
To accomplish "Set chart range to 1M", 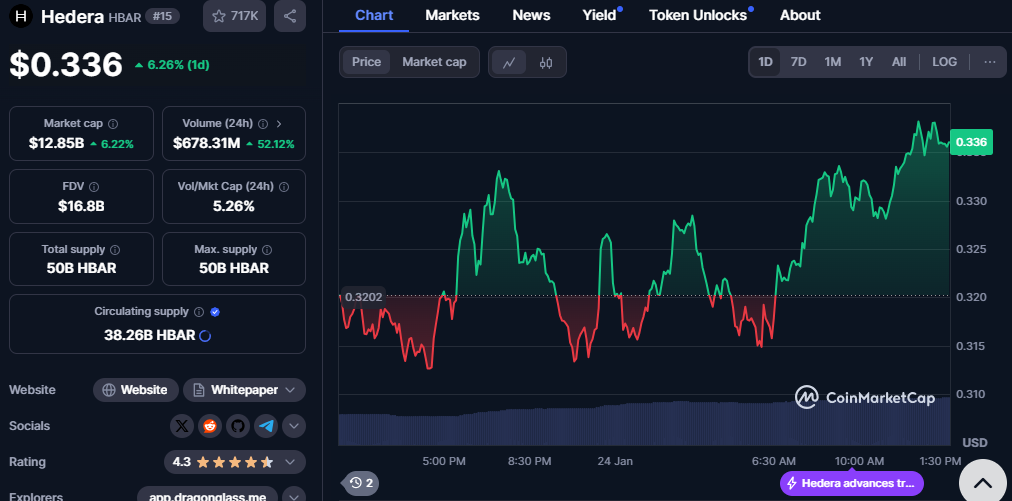I will pyautogui.click(x=833, y=62).
